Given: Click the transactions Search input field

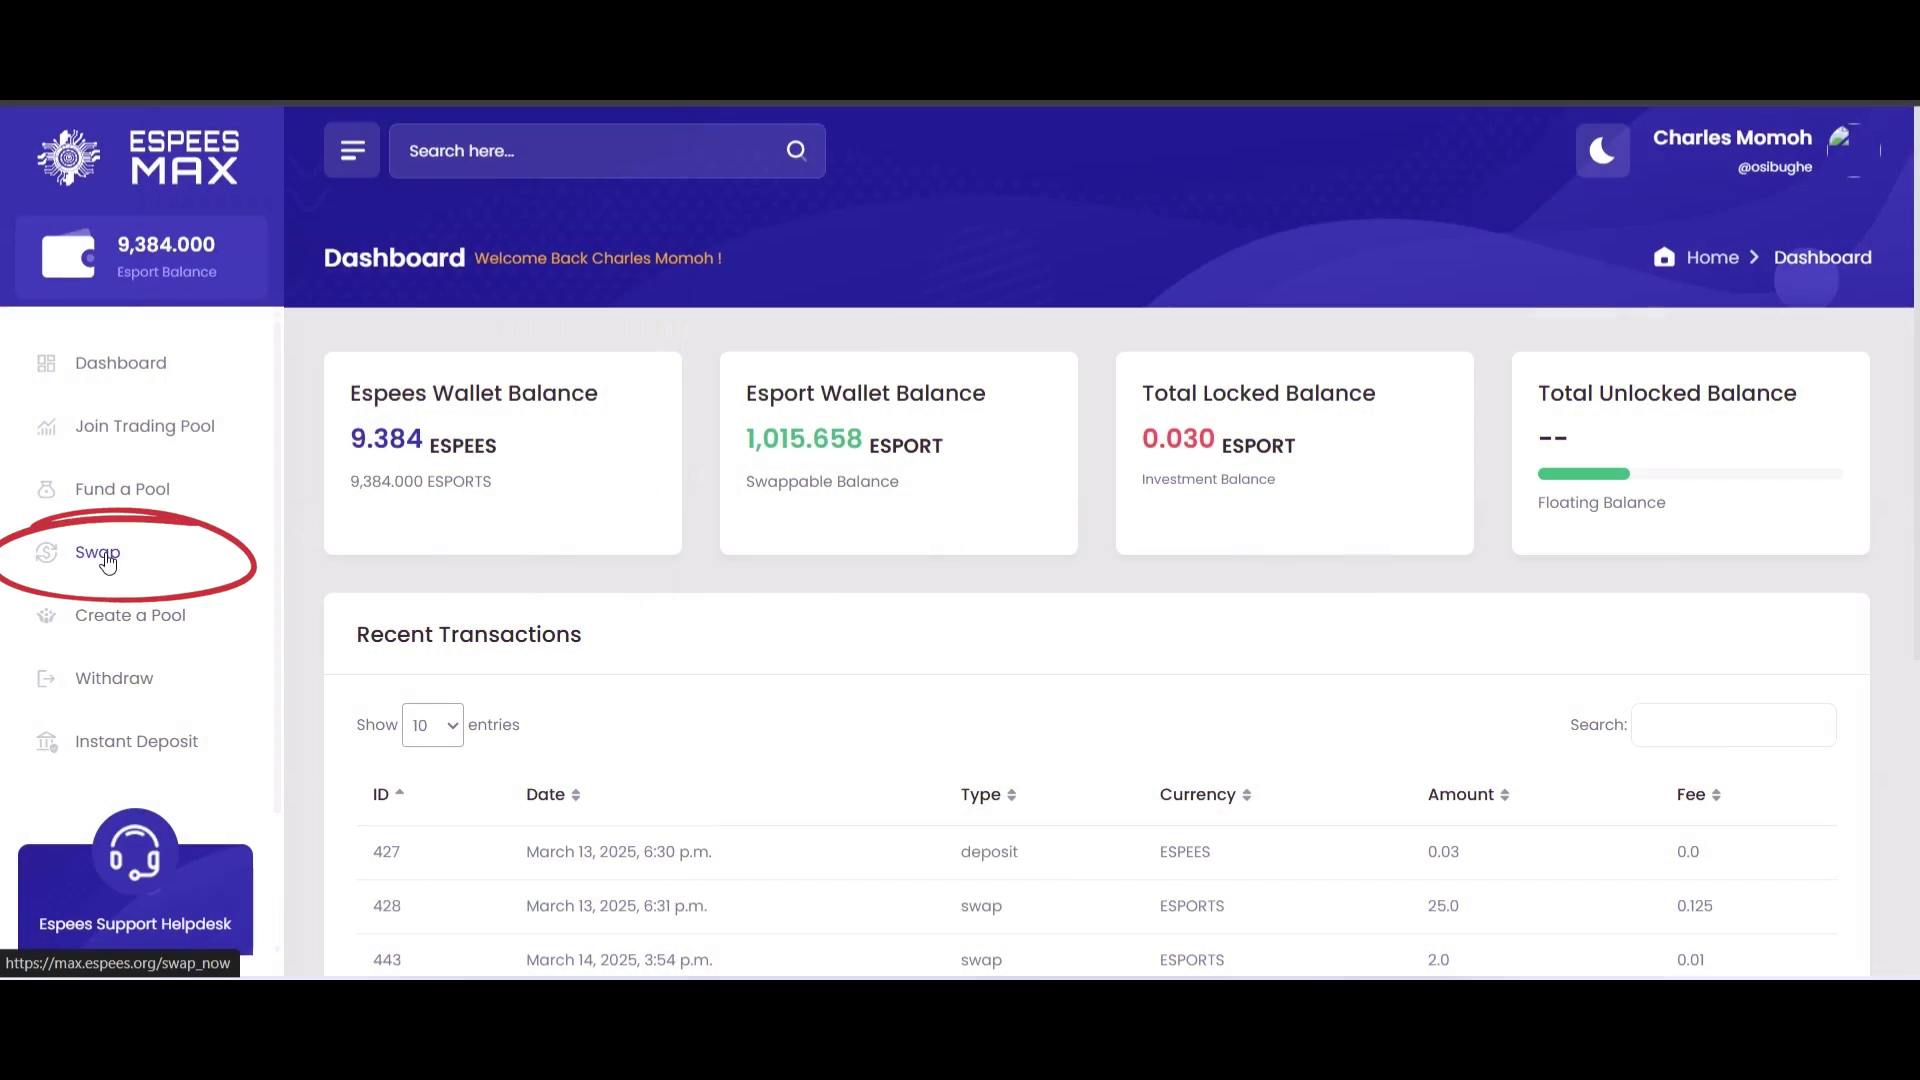Looking at the screenshot, I should [1733, 725].
